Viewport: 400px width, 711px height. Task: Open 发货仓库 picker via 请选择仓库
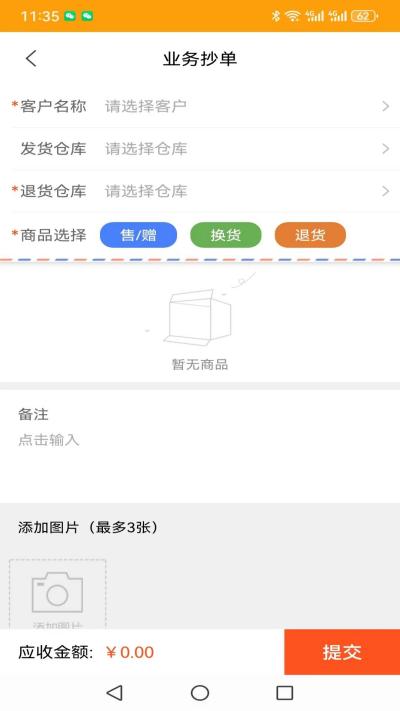click(x=146, y=149)
